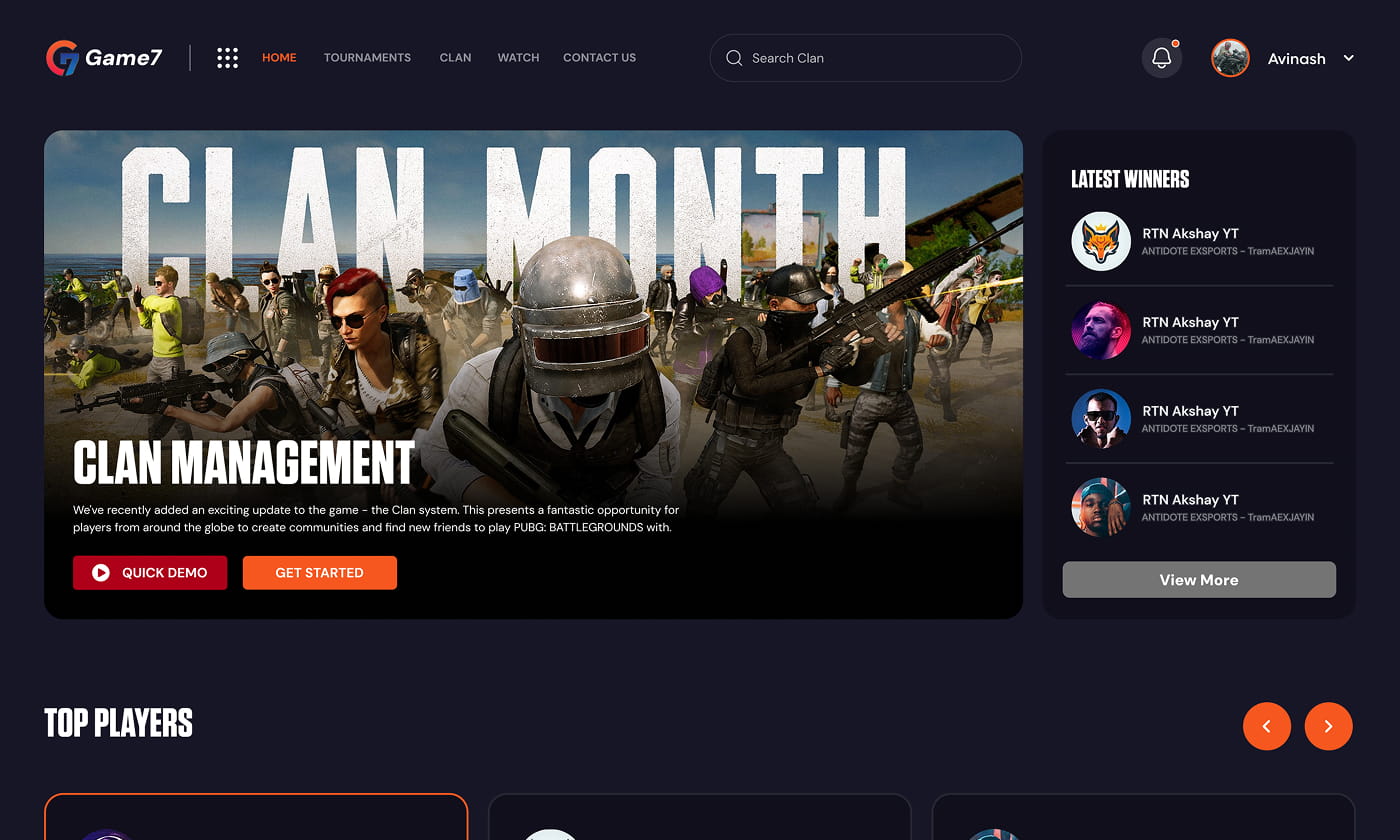This screenshot has height=840, width=1400.
Task: Expand the Avinash user dropdown chevron
Action: (x=1348, y=58)
